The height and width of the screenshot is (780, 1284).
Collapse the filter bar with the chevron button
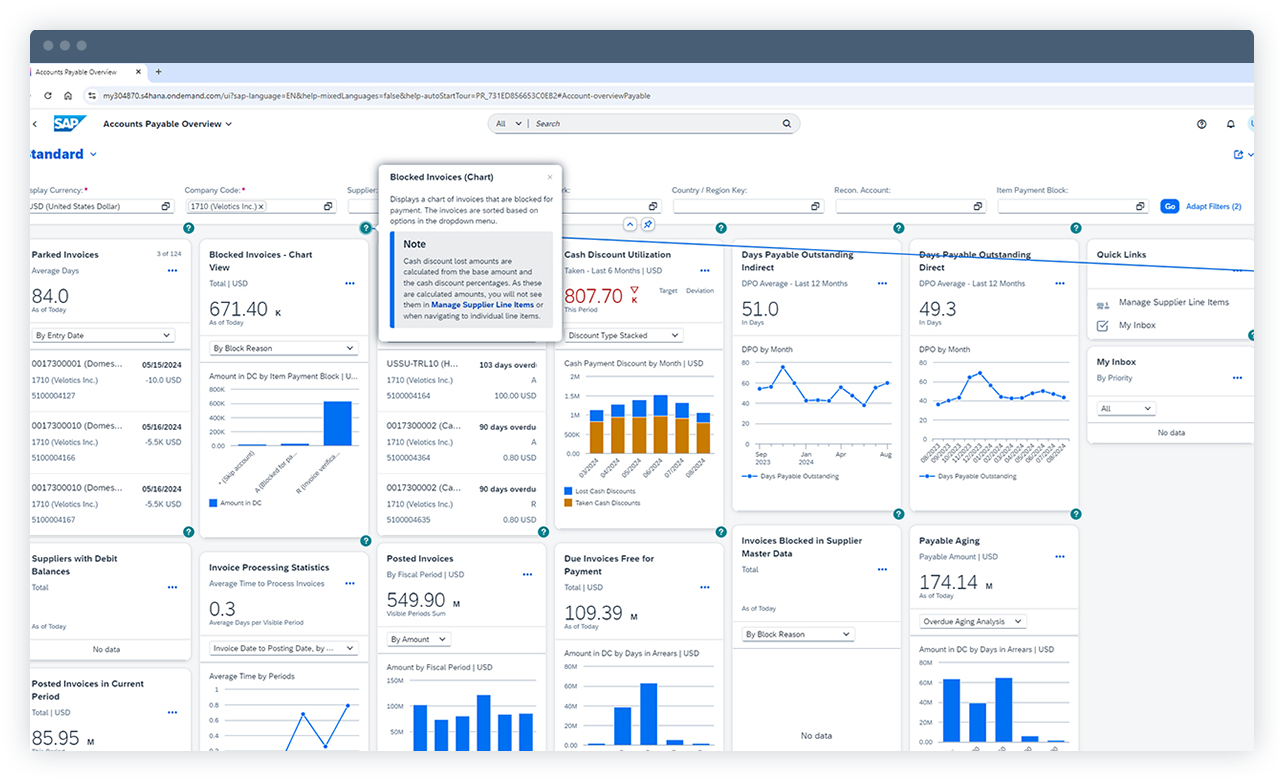coord(630,224)
